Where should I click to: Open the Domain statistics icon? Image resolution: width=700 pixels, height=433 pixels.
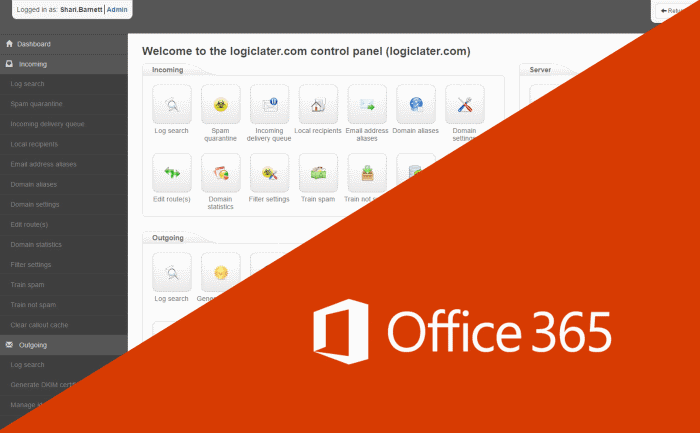[220, 173]
